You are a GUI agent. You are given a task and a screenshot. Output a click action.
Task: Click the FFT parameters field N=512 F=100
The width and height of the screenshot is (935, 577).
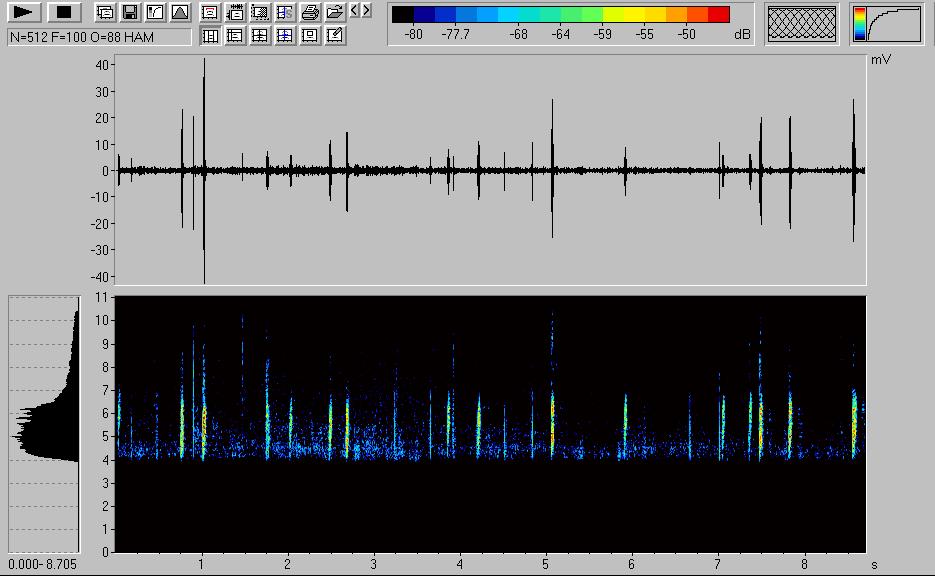pos(98,37)
